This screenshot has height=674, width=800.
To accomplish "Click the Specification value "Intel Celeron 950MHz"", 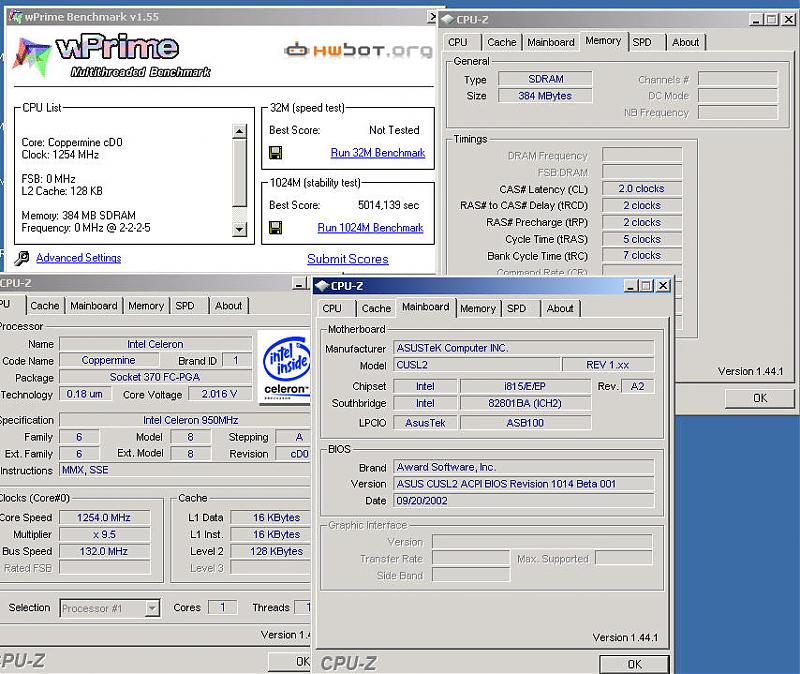I will coord(186,420).
